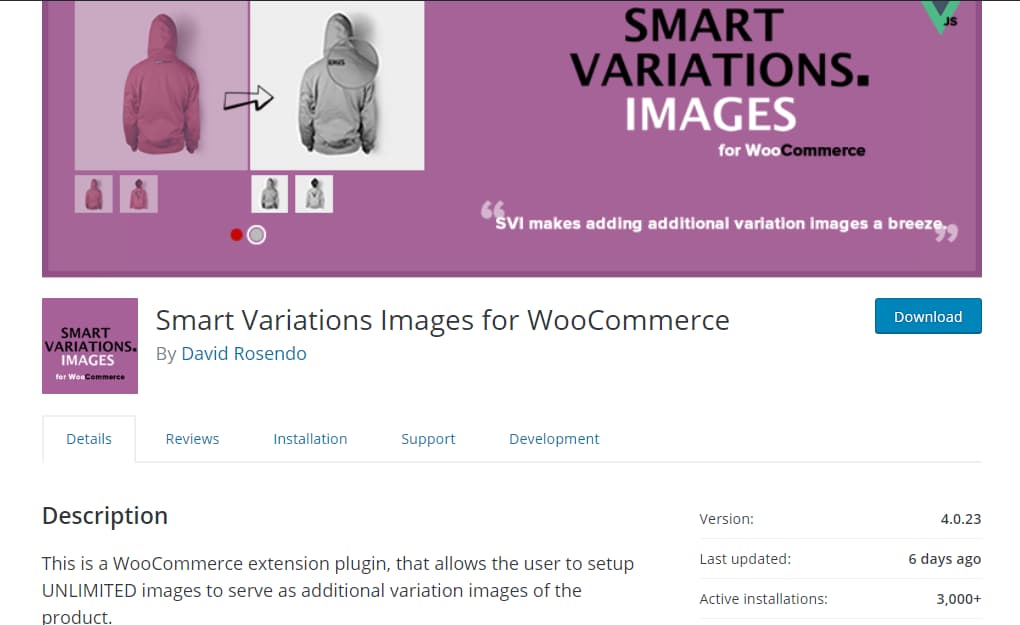Click the plugin title heading

(442, 320)
